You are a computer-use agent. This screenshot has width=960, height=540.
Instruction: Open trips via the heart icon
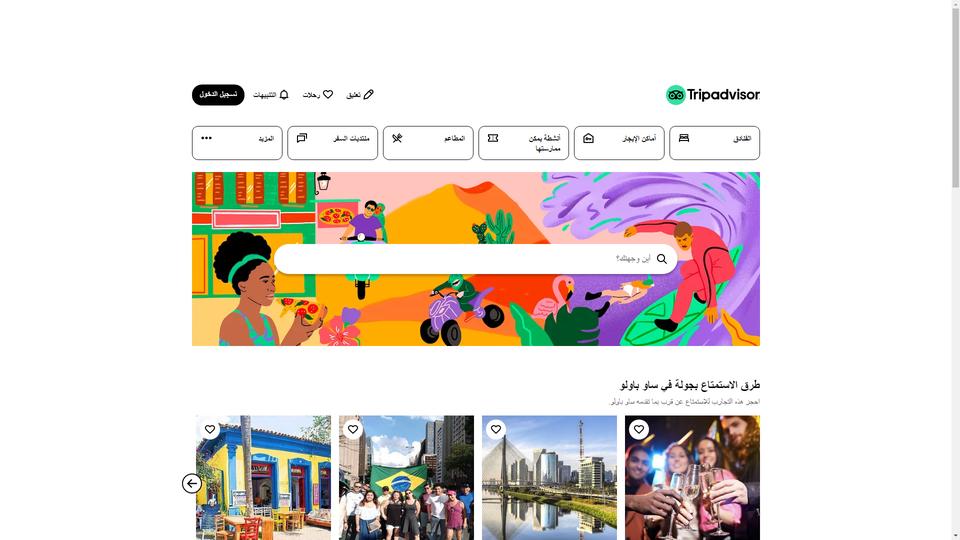328,94
